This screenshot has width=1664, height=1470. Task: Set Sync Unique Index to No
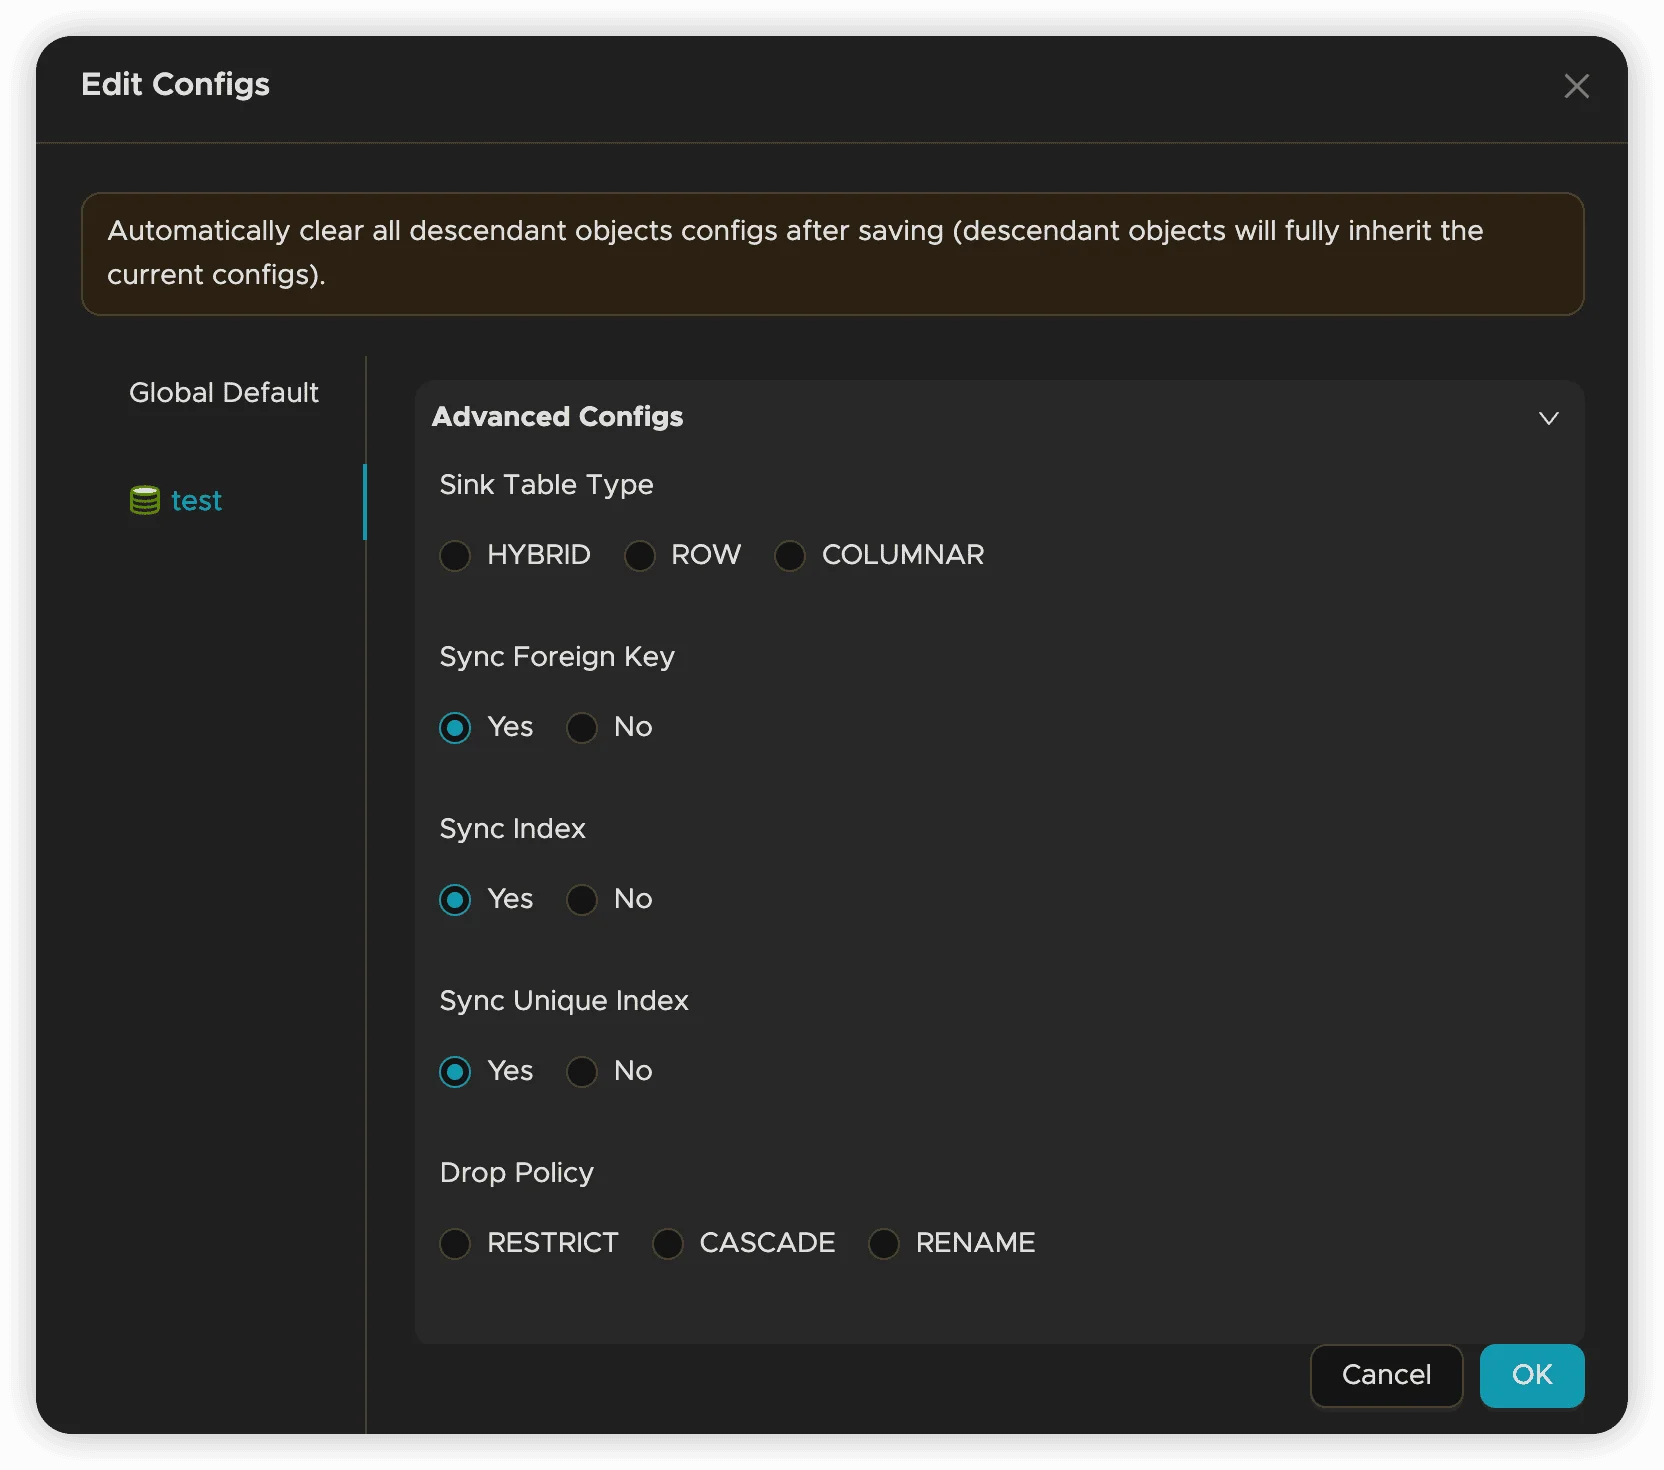tap(582, 1071)
